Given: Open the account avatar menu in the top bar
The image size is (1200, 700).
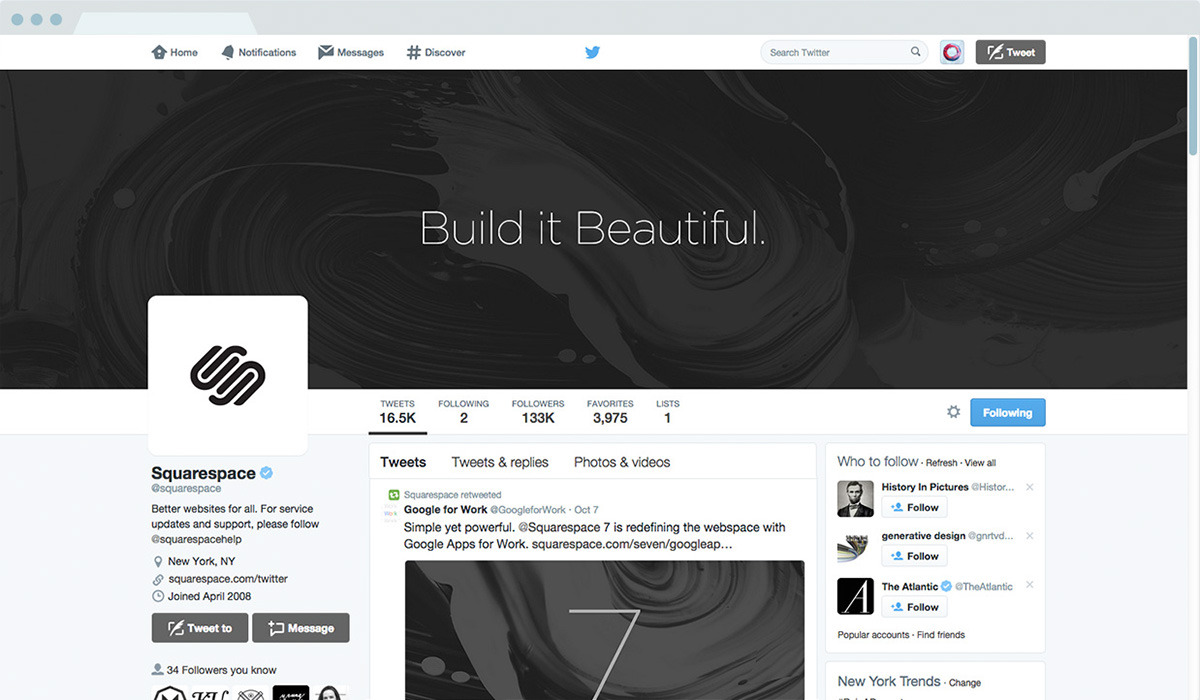Looking at the screenshot, I should coord(952,52).
